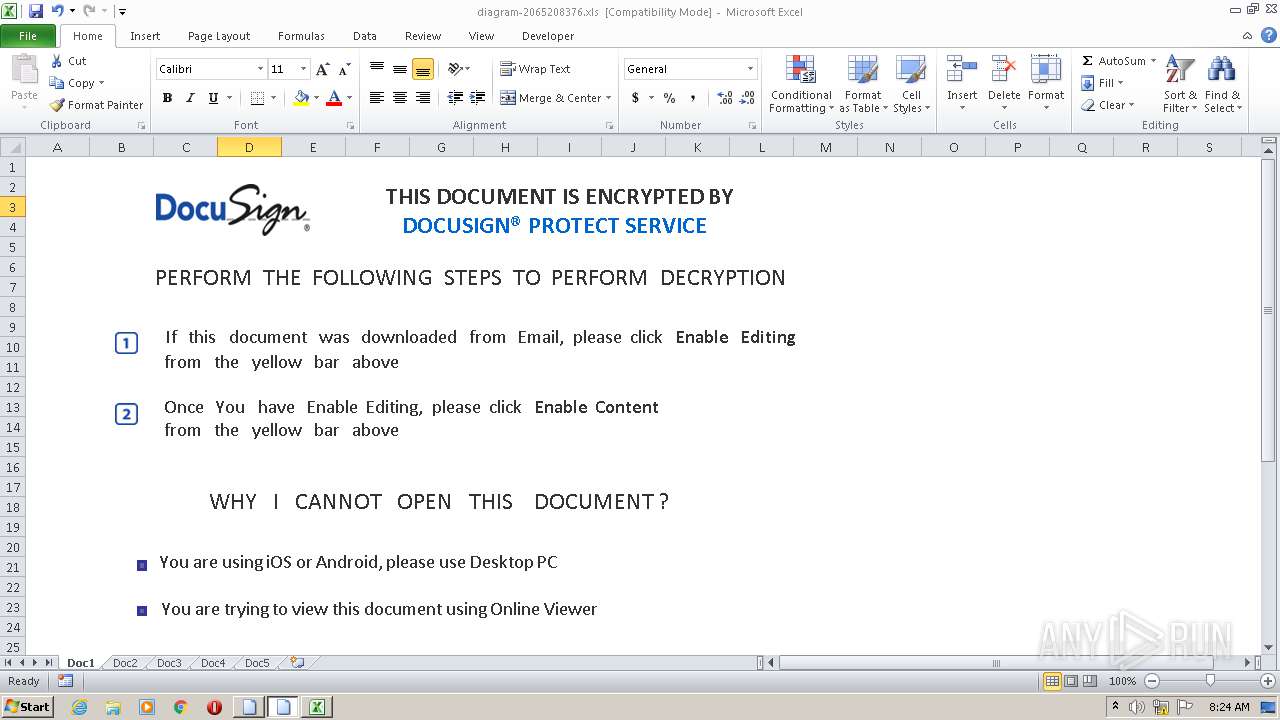Open Format as Table gallery
The width and height of the screenshot is (1280, 720).
click(863, 84)
